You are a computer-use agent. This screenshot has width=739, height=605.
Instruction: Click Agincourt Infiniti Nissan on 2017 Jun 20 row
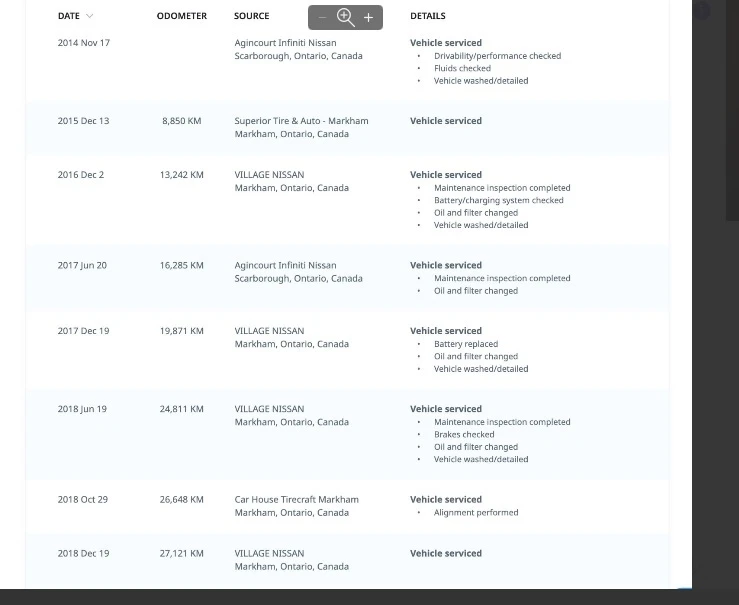[x=285, y=266]
